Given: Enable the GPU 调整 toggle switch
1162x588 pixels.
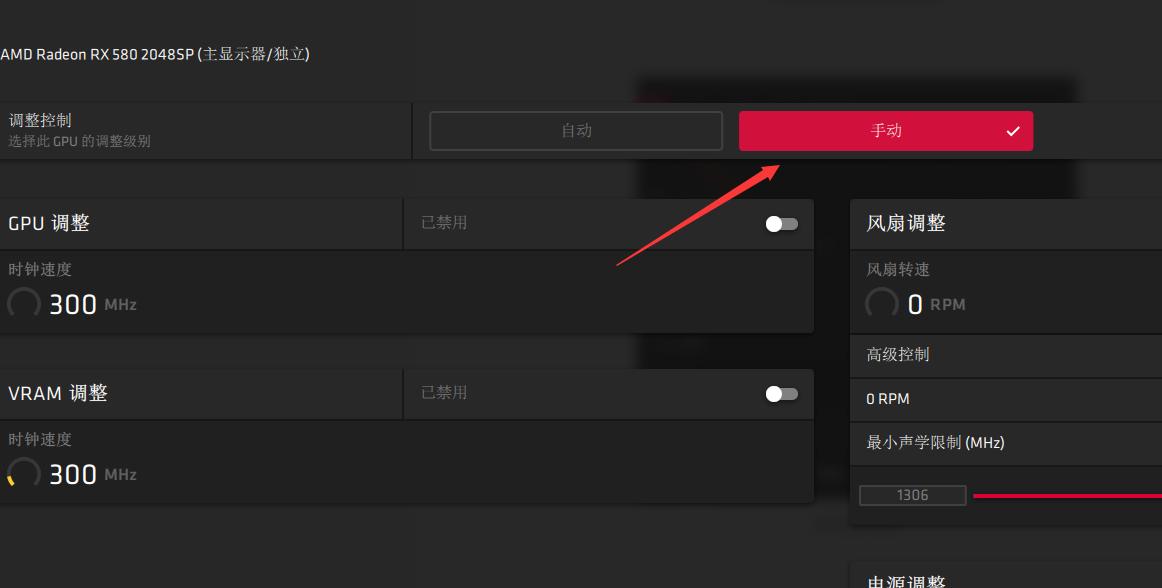Looking at the screenshot, I should pyautogui.click(x=782, y=224).
